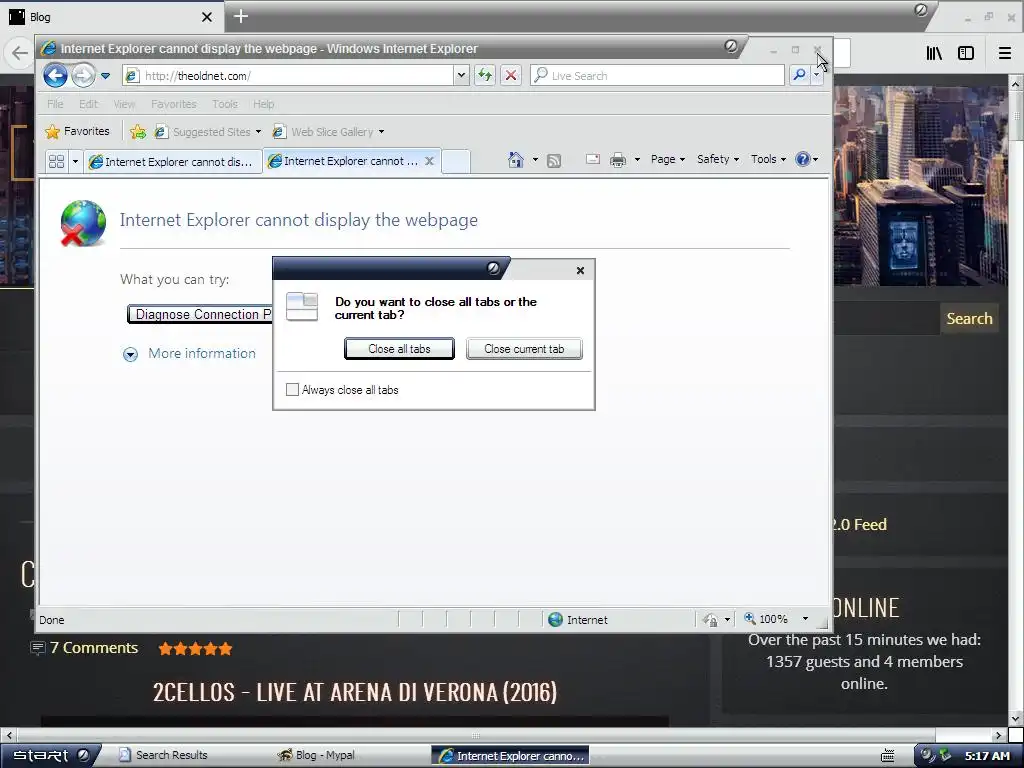Click the Protected Mode lock icon
The width and height of the screenshot is (1024, 768).
coord(711,620)
